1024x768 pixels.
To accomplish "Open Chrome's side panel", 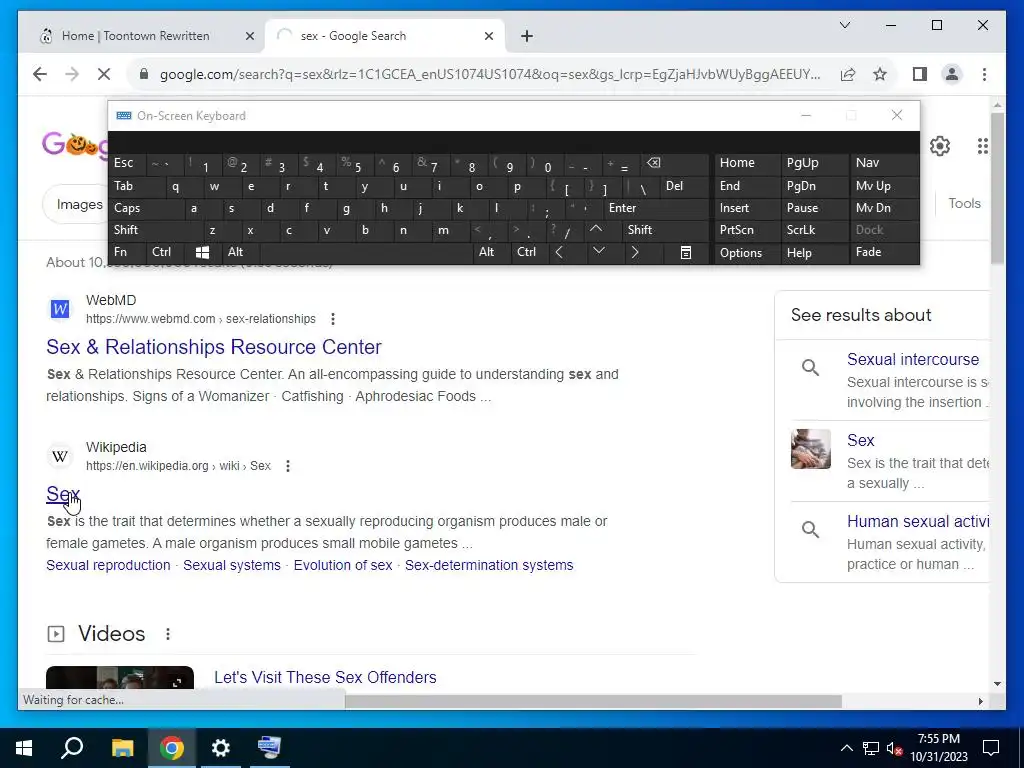I will [920, 74].
